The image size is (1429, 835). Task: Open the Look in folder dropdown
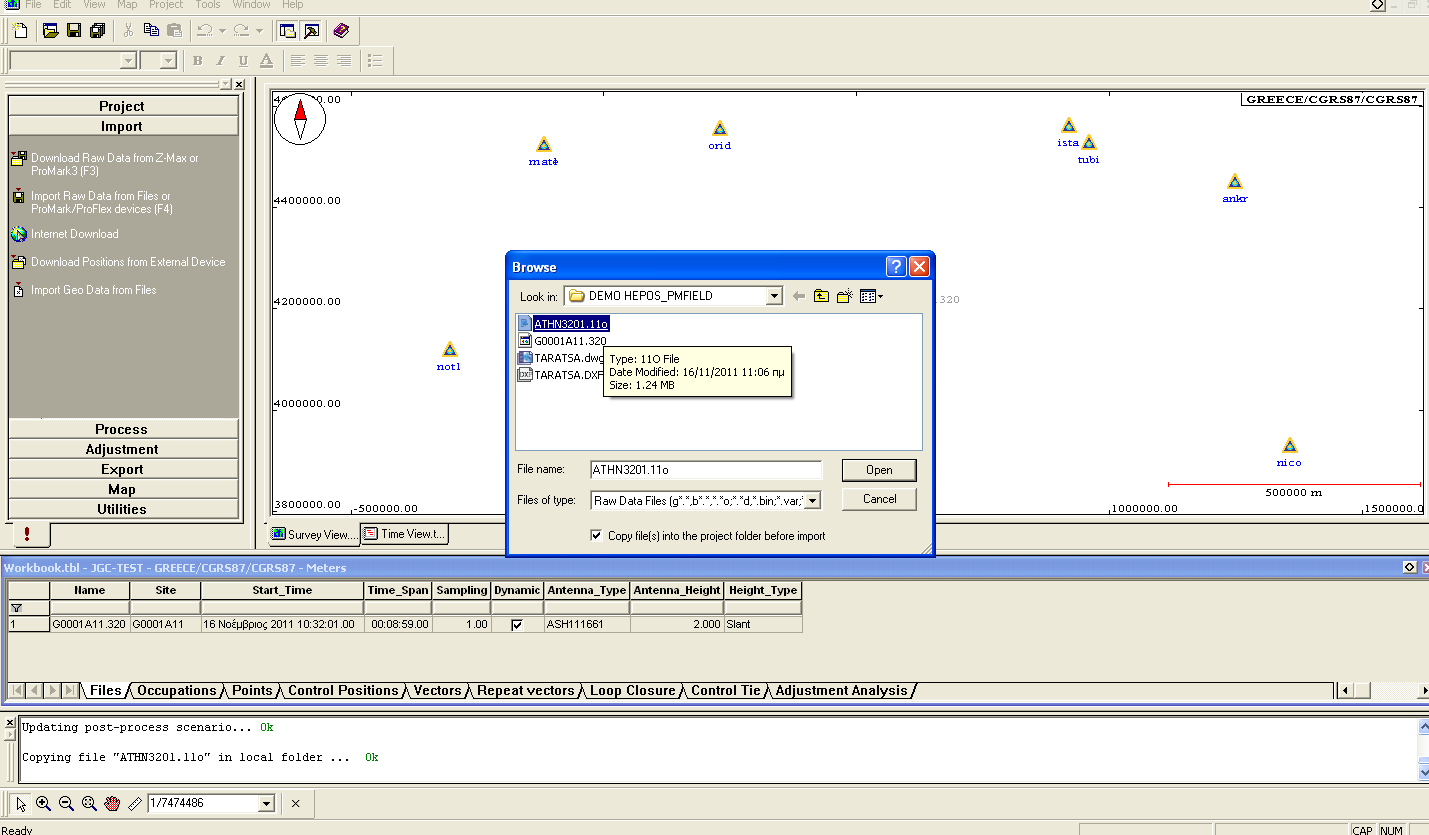tap(774, 296)
